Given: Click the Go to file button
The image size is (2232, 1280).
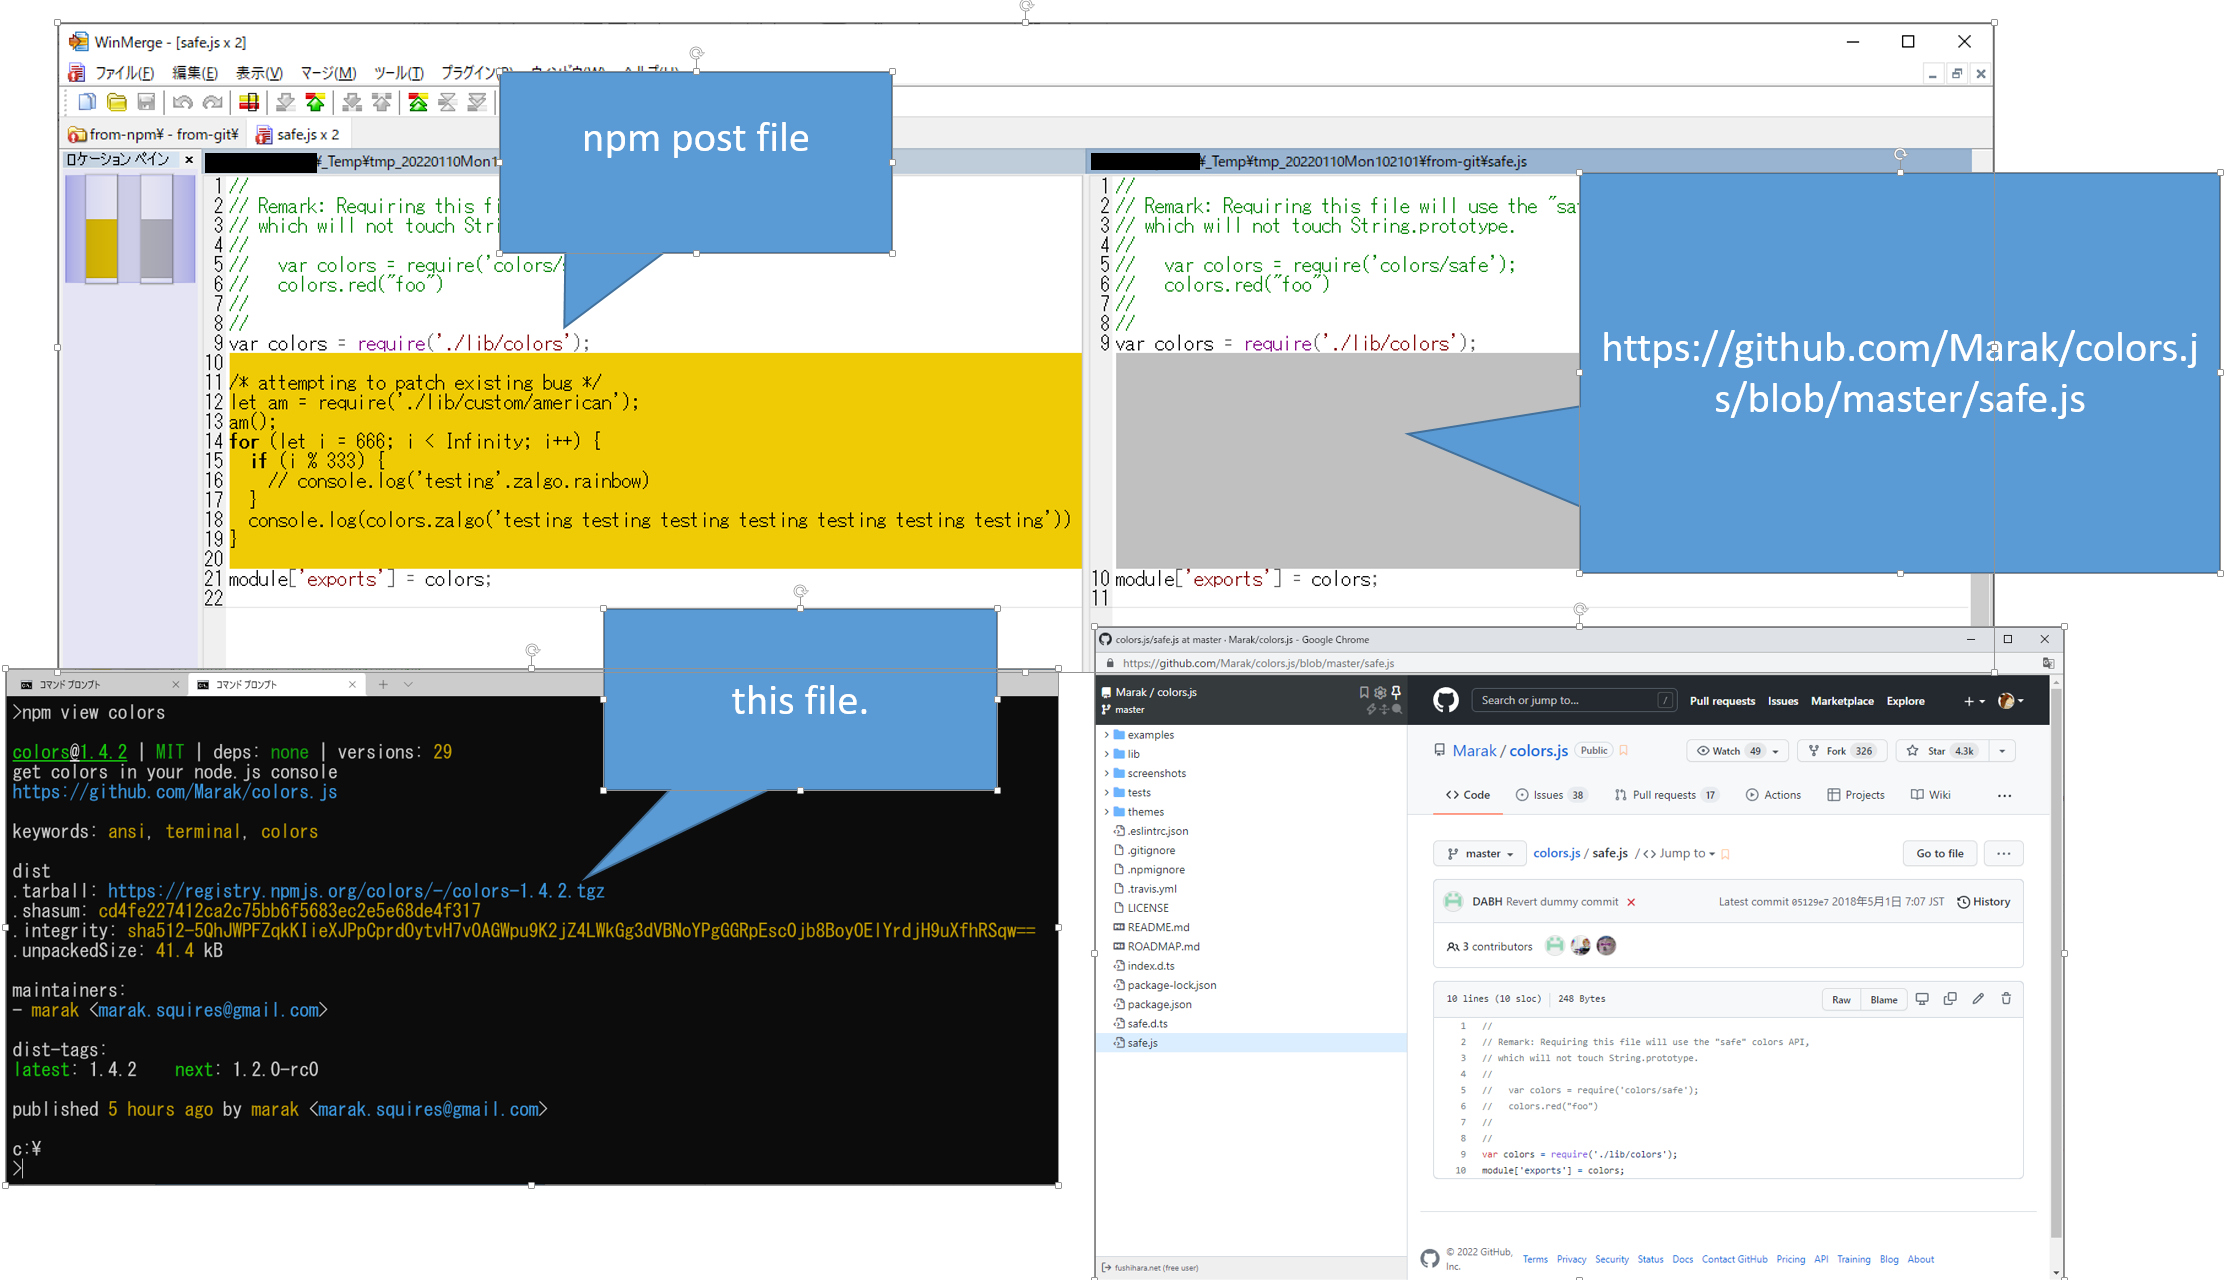Looking at the screenshot, I should 1940,853.
